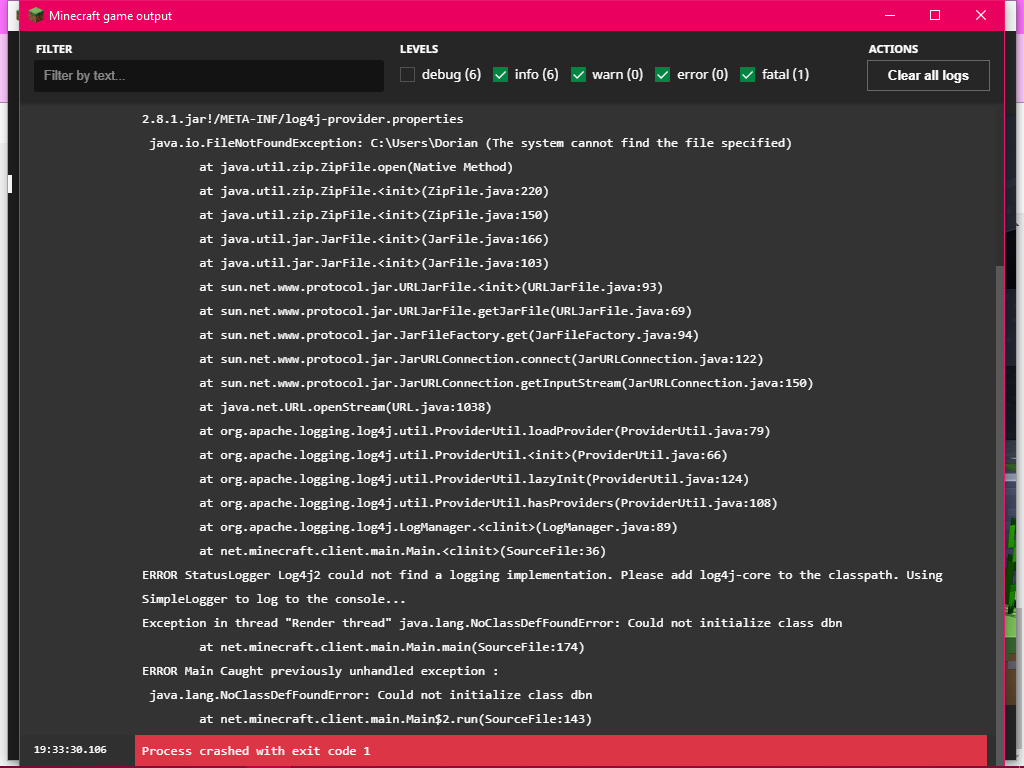Uncheck the info (6) level checkbox
The image size is (1024, 768).
tap(500, 74)
